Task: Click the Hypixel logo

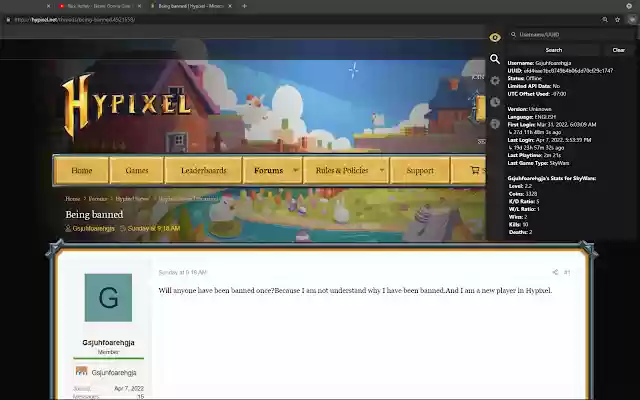Action: (x=127, y=105)
